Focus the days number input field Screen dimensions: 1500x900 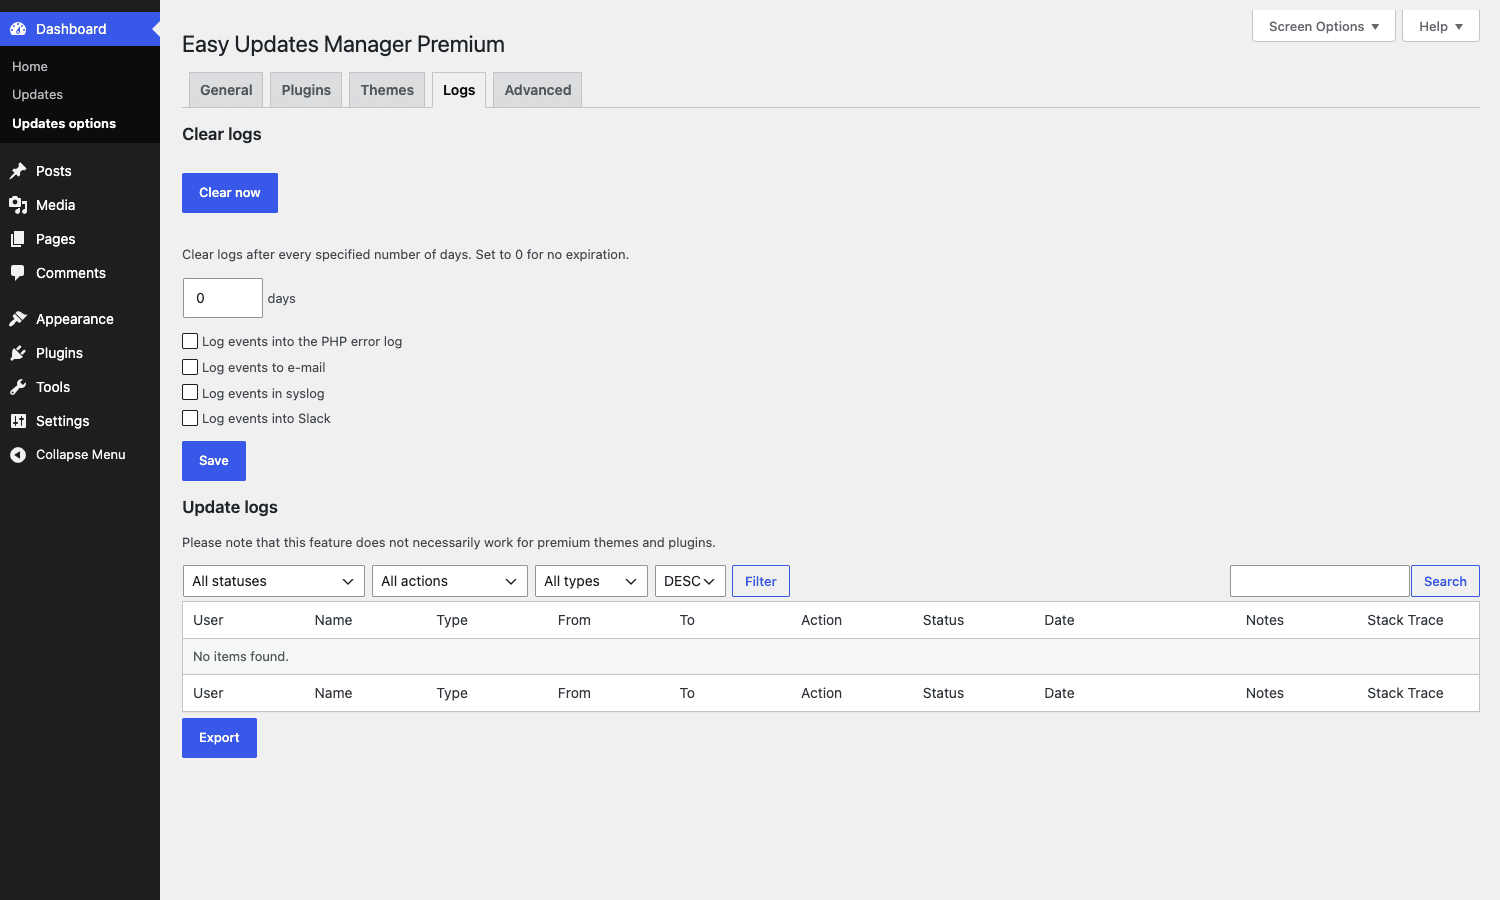point(223,298)
